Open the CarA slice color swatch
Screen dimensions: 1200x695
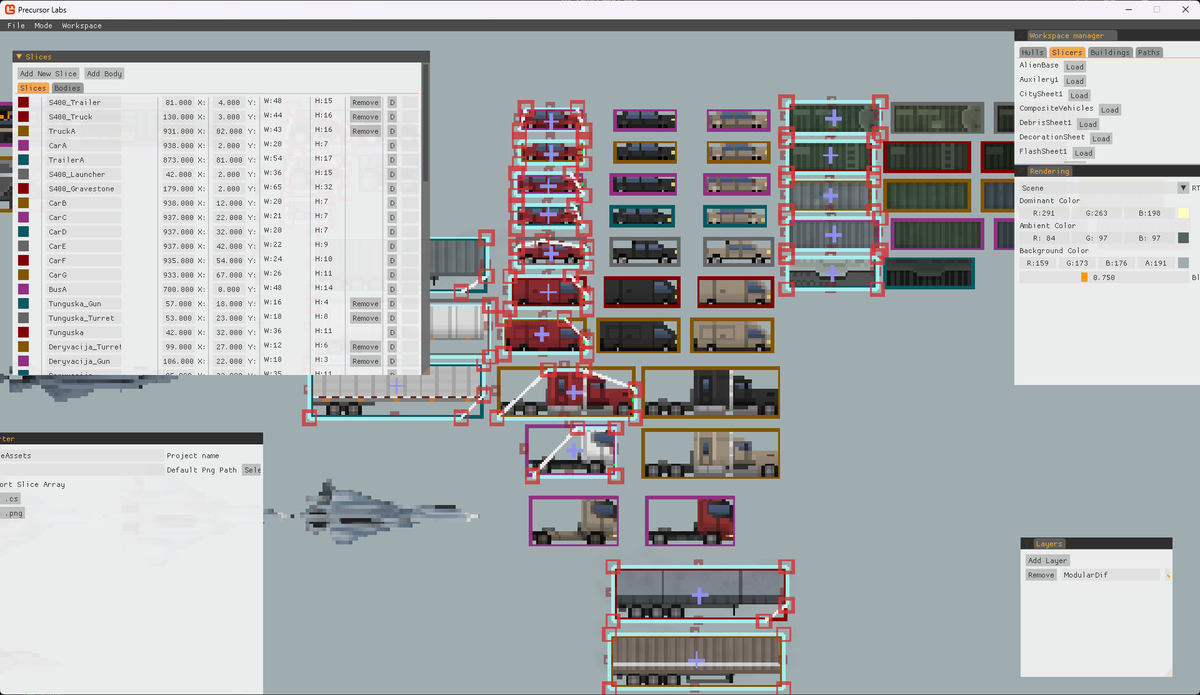(x=23, y=145)
